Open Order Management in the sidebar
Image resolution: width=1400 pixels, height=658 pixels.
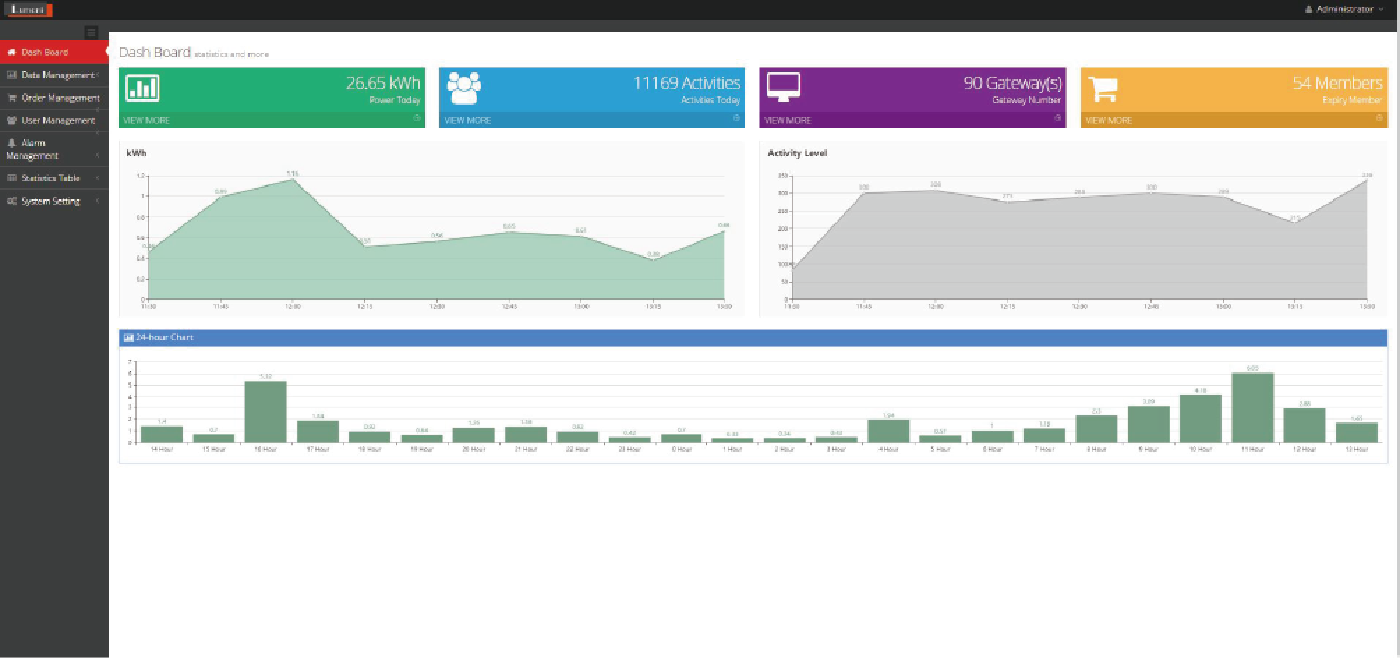pos(54,98)
